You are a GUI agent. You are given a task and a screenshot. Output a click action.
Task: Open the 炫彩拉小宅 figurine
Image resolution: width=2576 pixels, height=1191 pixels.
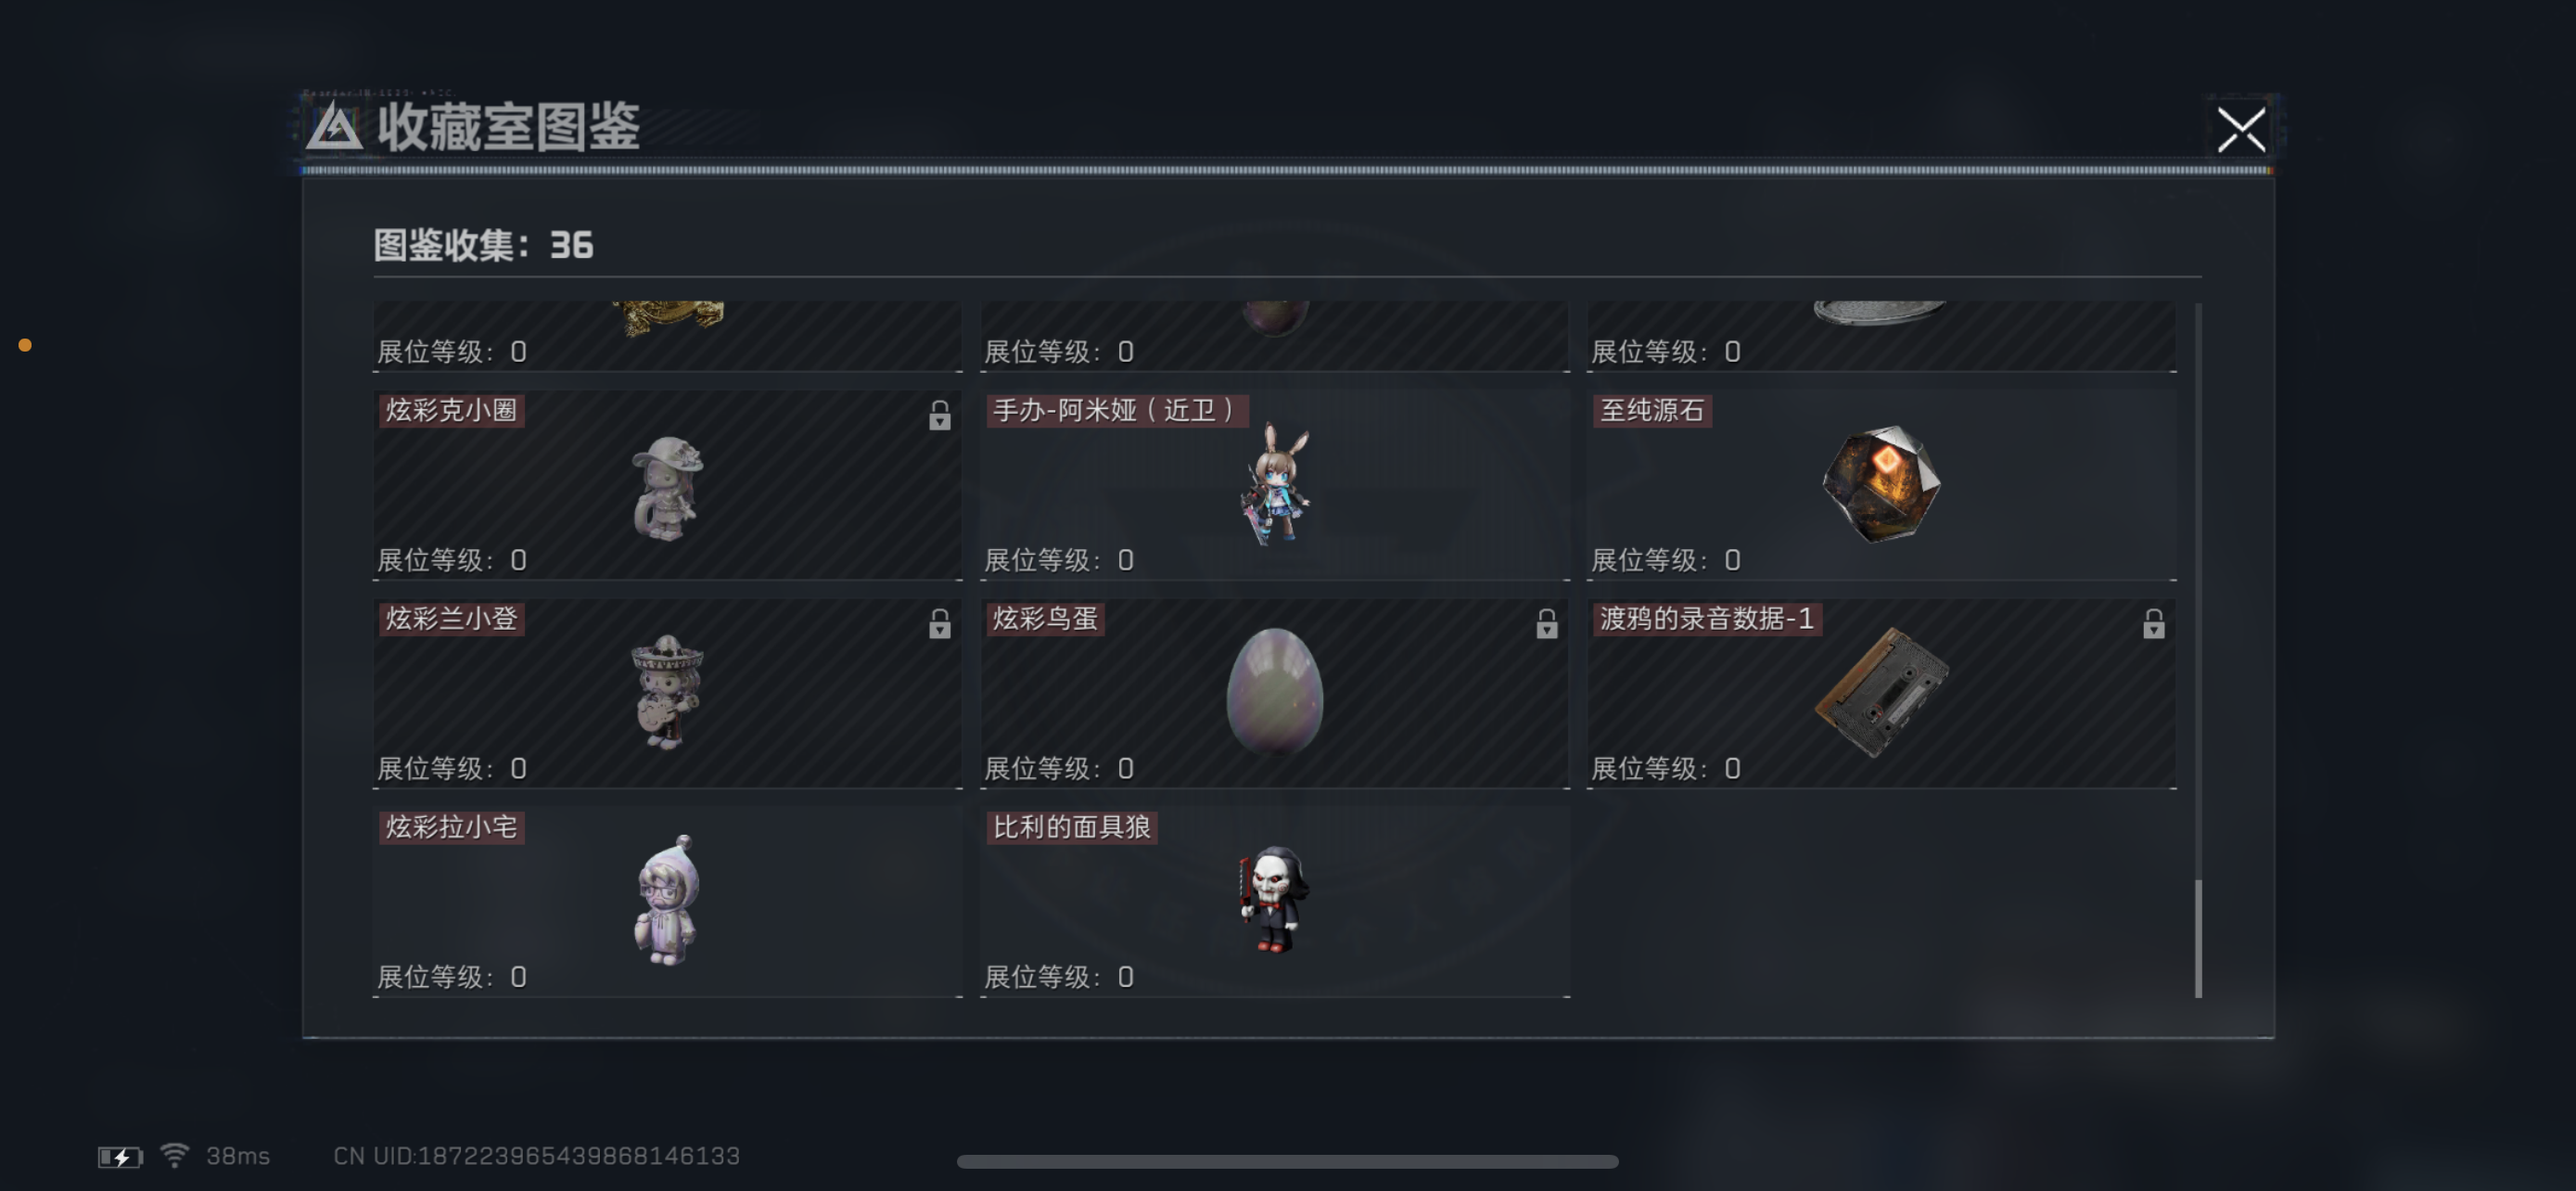click(667, 900)
